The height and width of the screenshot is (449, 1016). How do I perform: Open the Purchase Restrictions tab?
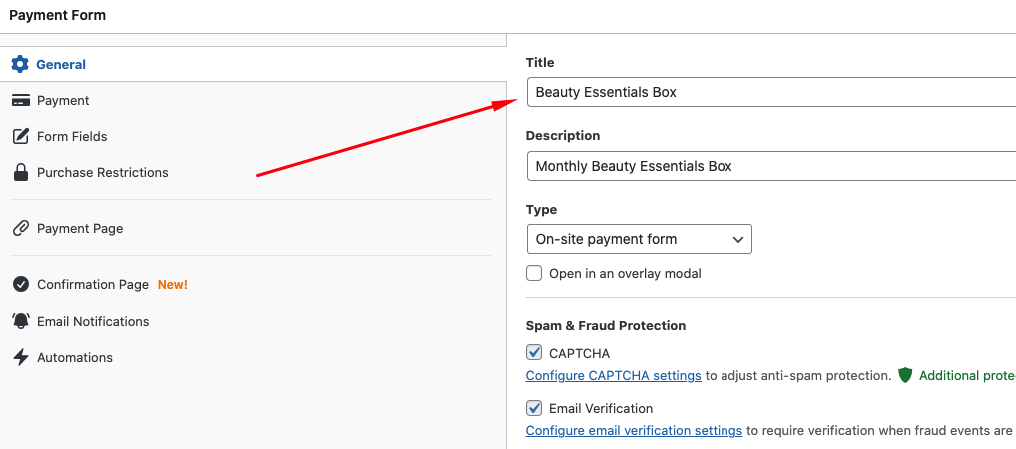pos(103,172)
